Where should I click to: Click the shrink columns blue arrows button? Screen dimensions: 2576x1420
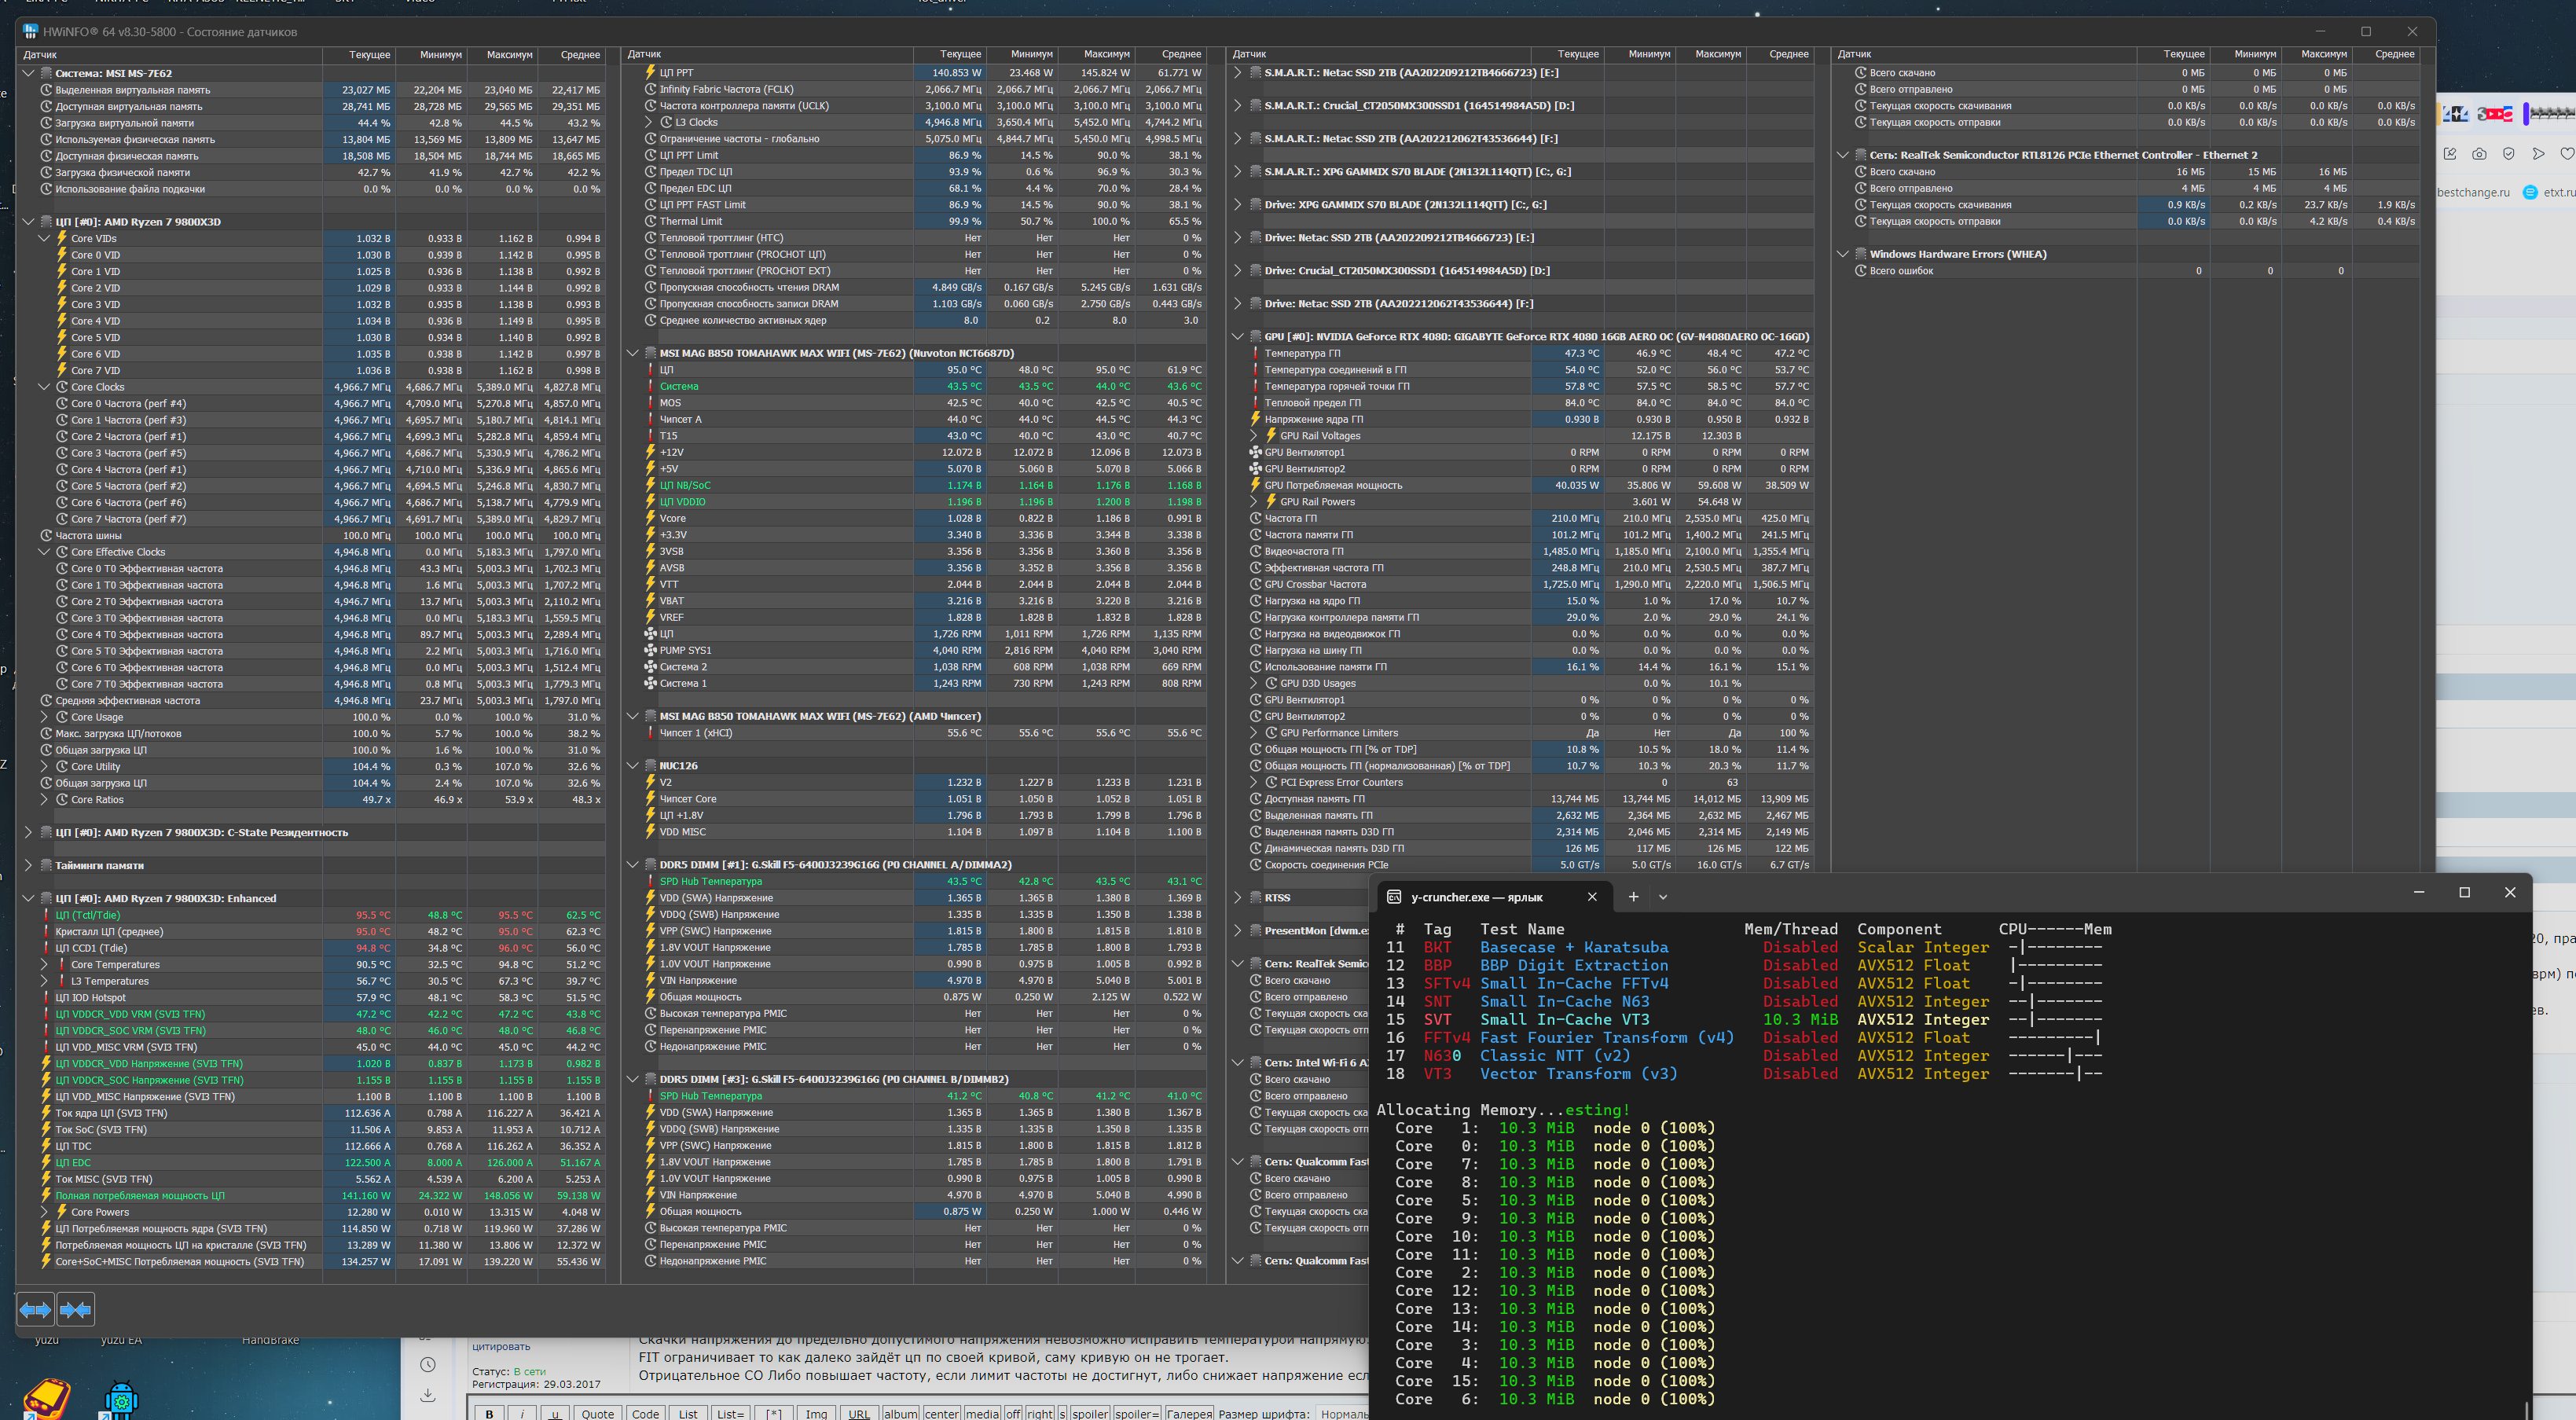pos(76,1309)
